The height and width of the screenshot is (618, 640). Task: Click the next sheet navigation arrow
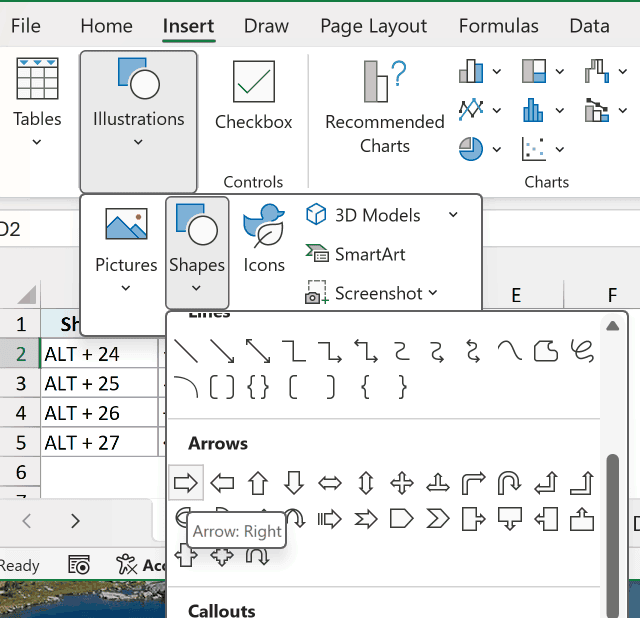pyautogui.click(x=75, y=521)
